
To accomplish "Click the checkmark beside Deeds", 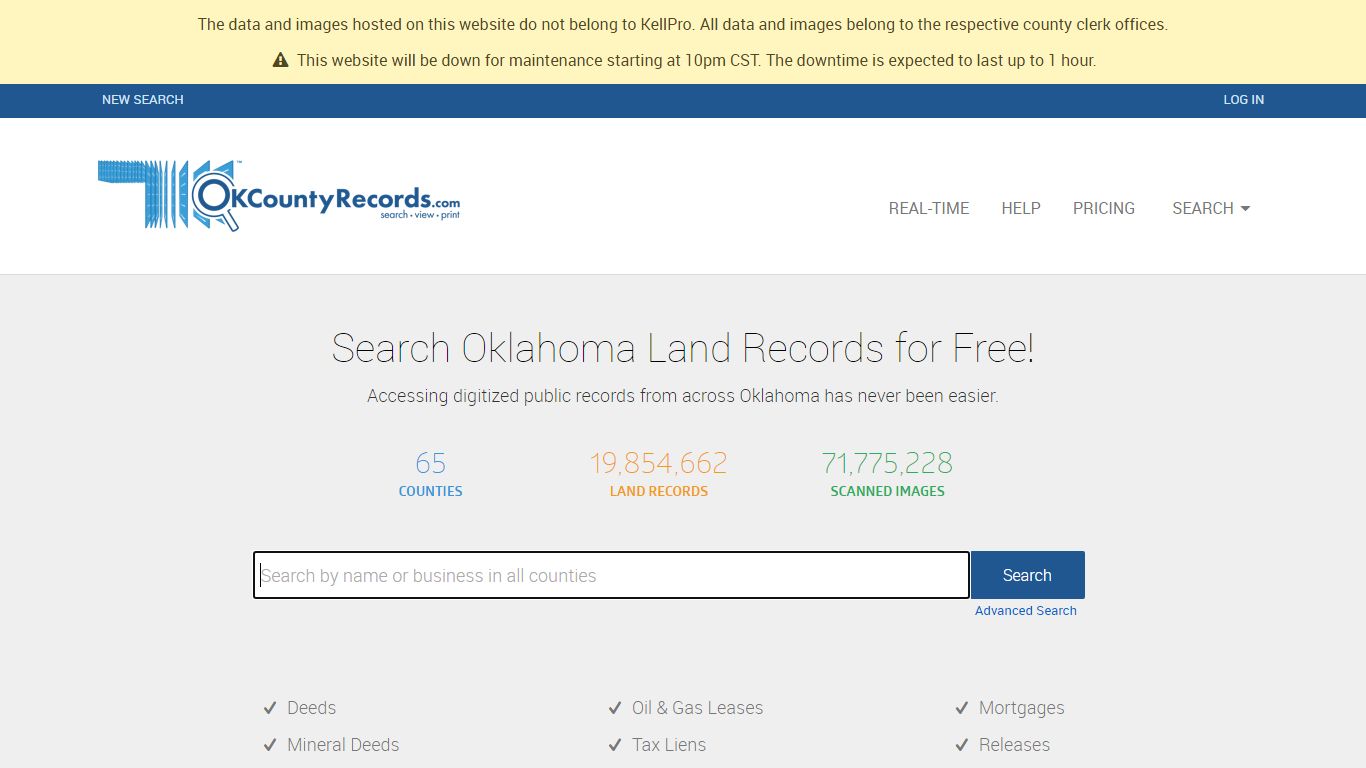I will coord(270,708).
